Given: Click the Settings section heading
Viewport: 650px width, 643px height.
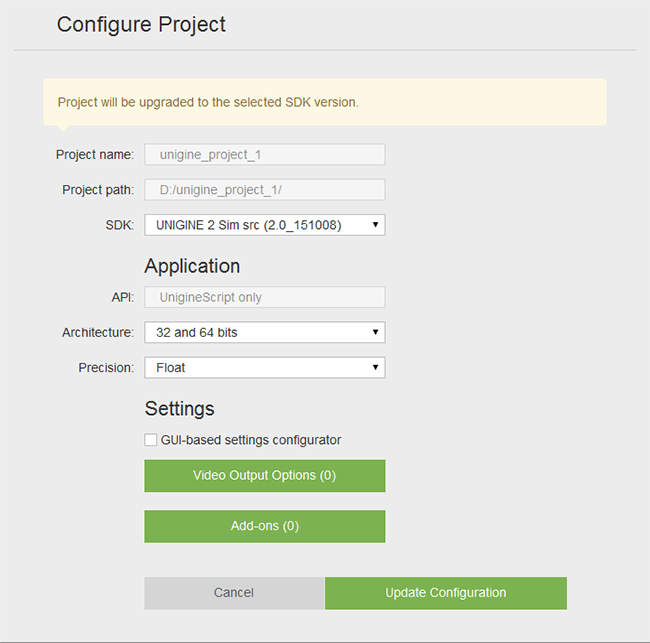Looking at the screenshot, I should [x=179, y=408].
